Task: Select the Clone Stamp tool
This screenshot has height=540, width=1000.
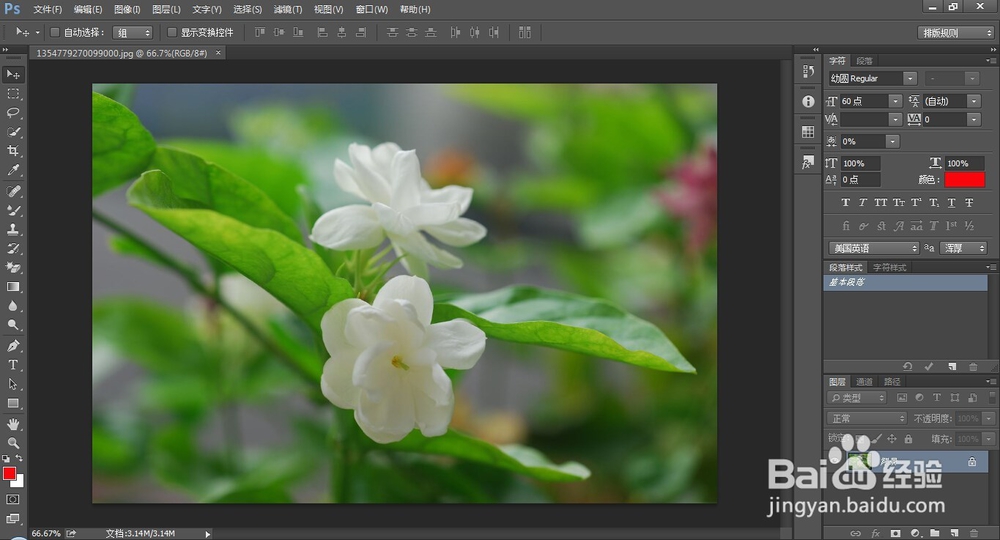Action: pyautogui.click(x=13, y=229)
